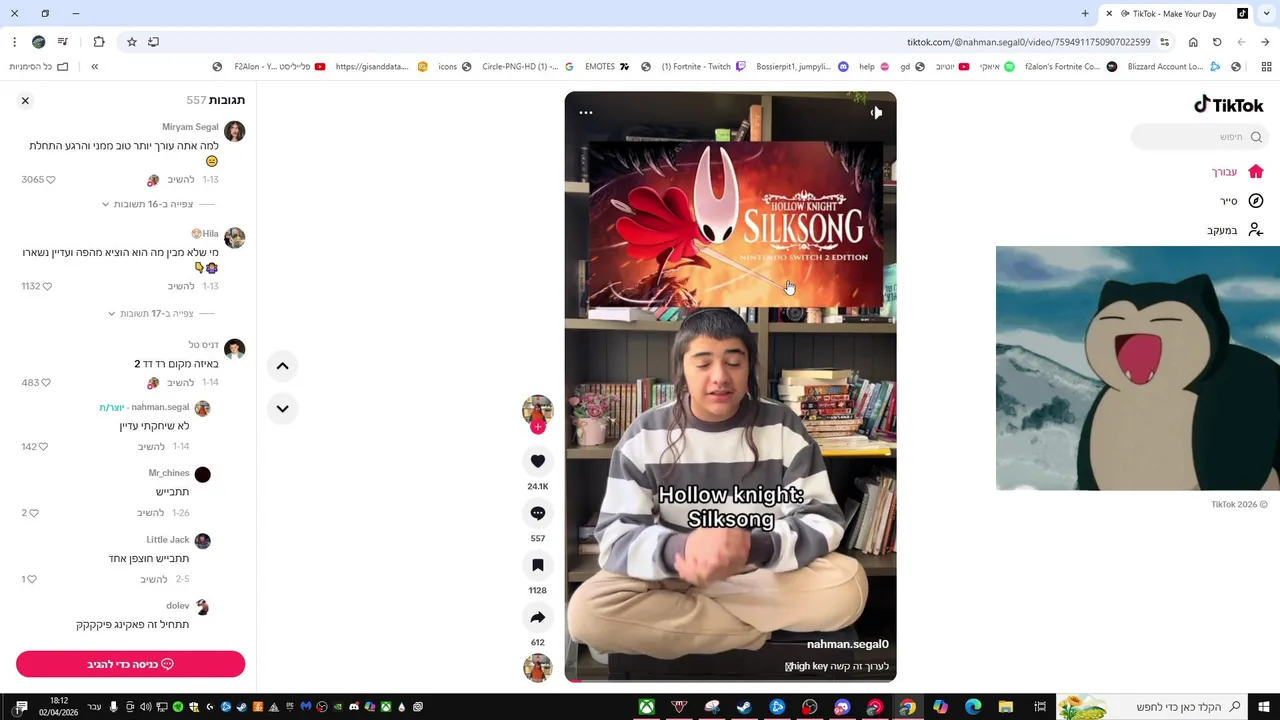Follow the creator with the red plus
The height and width of the screenshot is (720, 1280).
click(538, 427)
